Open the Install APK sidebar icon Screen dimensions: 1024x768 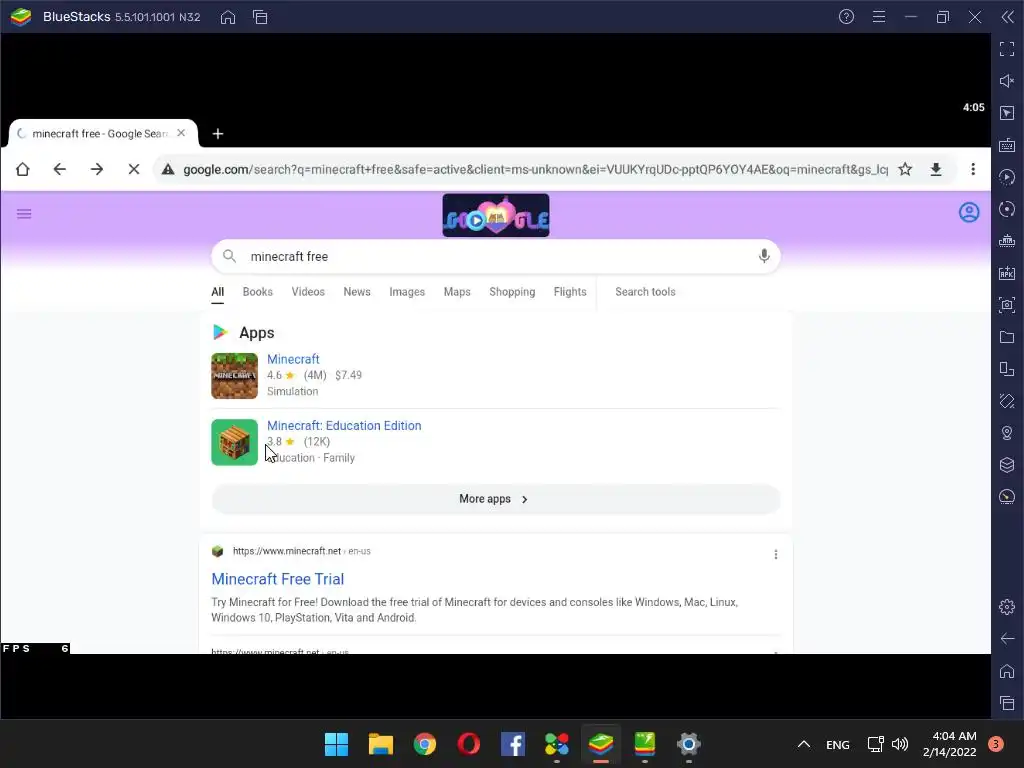[x=1007, y=273]
